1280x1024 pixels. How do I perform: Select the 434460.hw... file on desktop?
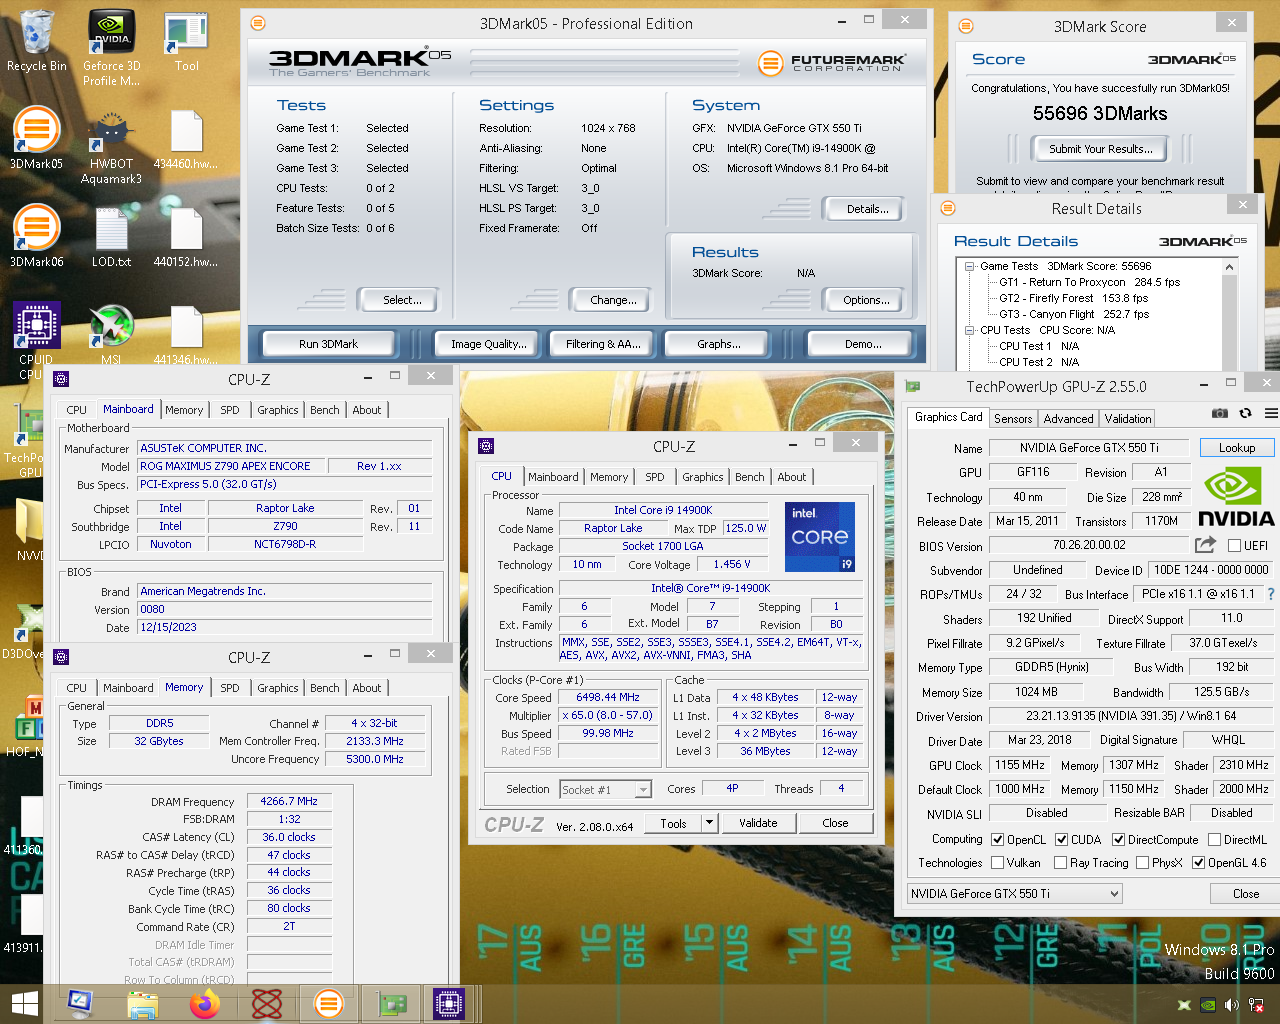[x=186, y=140]
